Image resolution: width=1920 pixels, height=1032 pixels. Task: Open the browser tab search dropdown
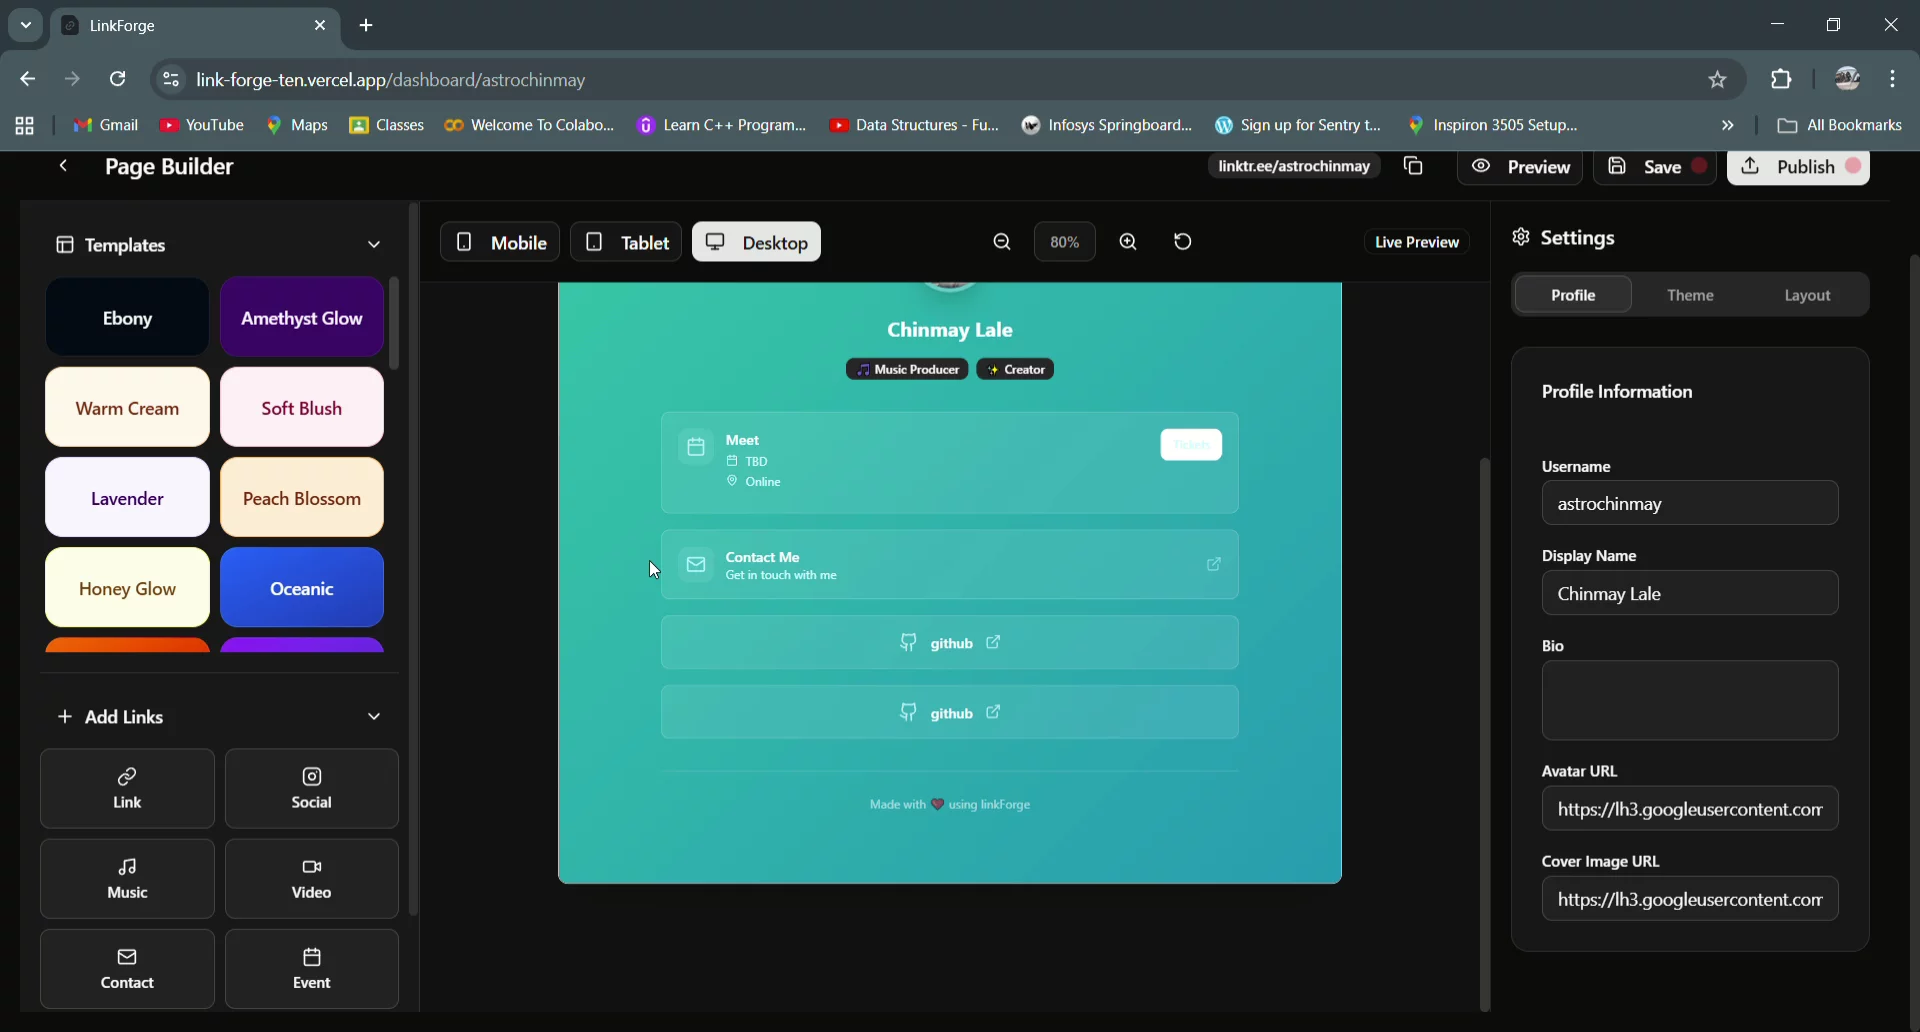coord(24,25)
